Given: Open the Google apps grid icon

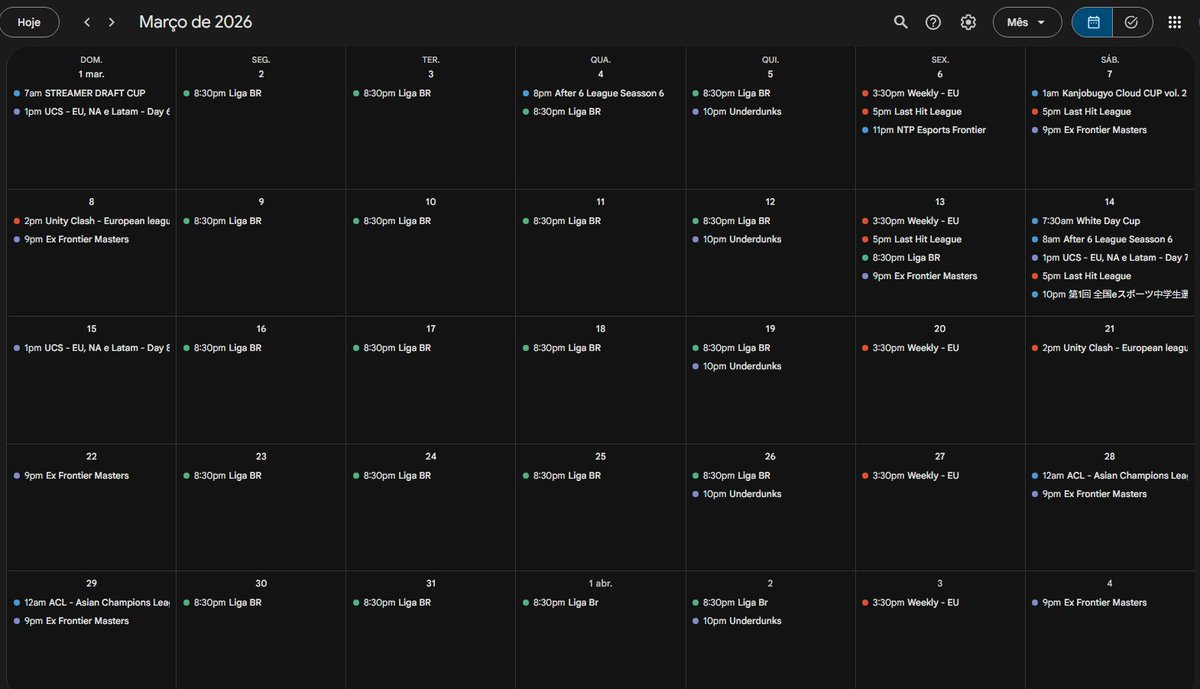Looking at the screenshot, I should point(1173,20).
